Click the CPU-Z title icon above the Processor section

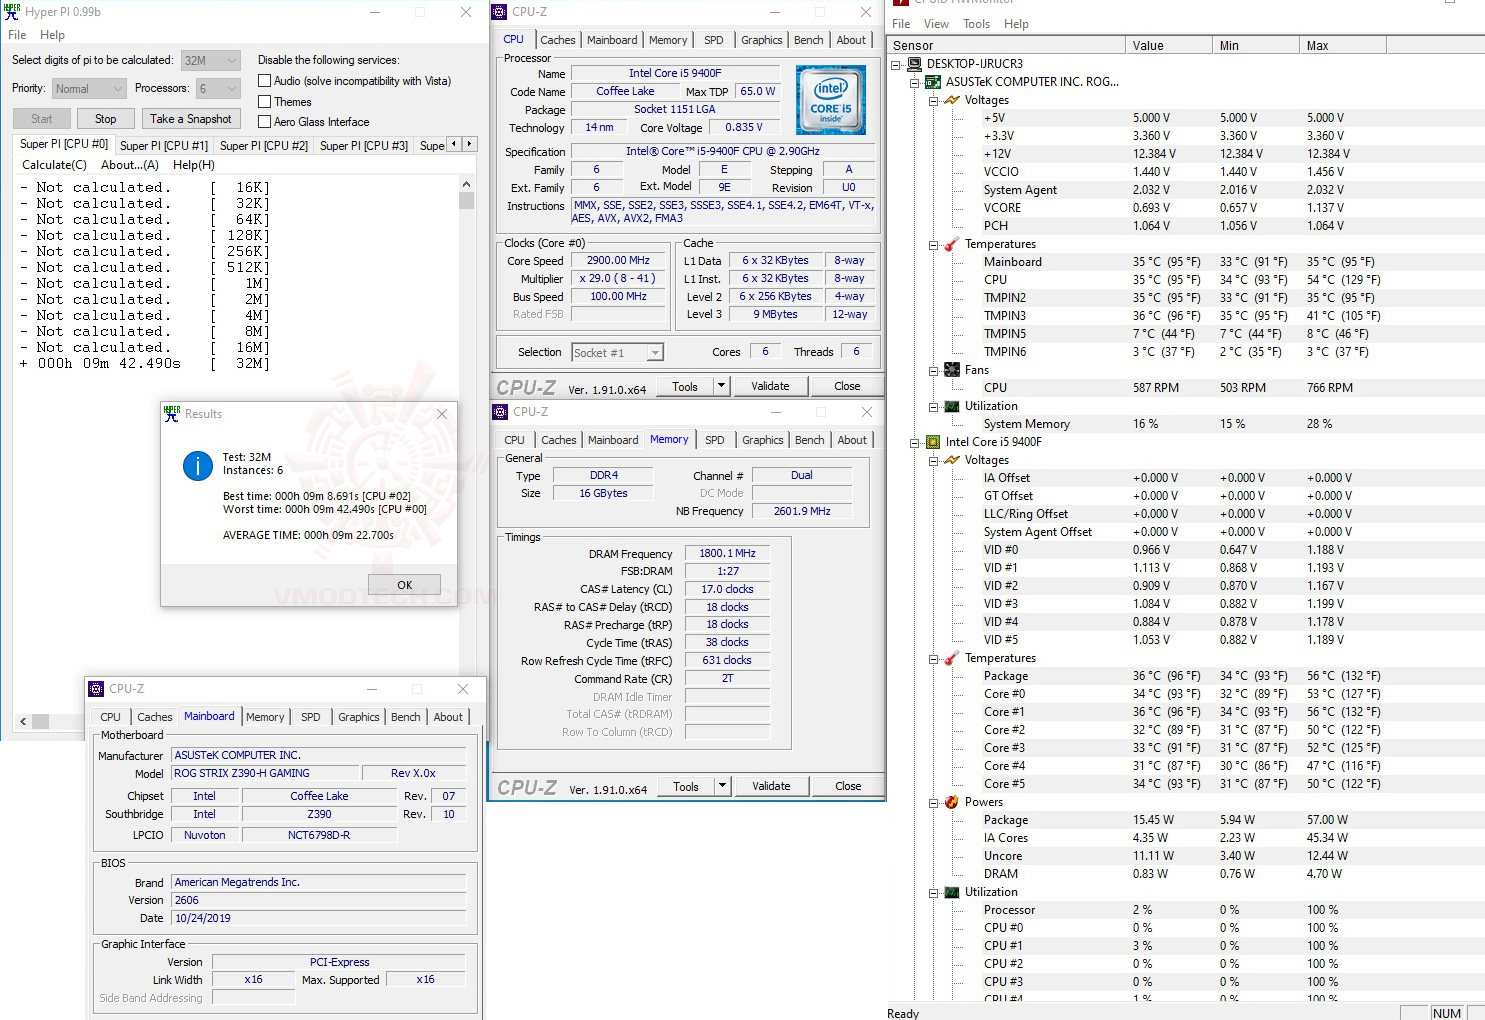coord(500,12)
